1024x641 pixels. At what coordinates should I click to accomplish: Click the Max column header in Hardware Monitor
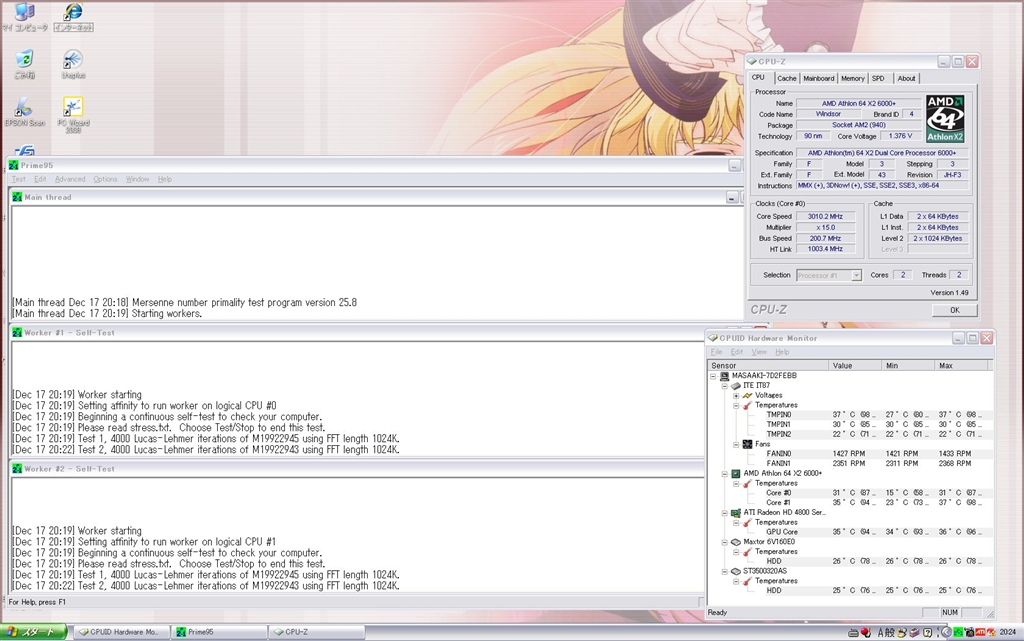pyautogui.click(x=962, y=366)
